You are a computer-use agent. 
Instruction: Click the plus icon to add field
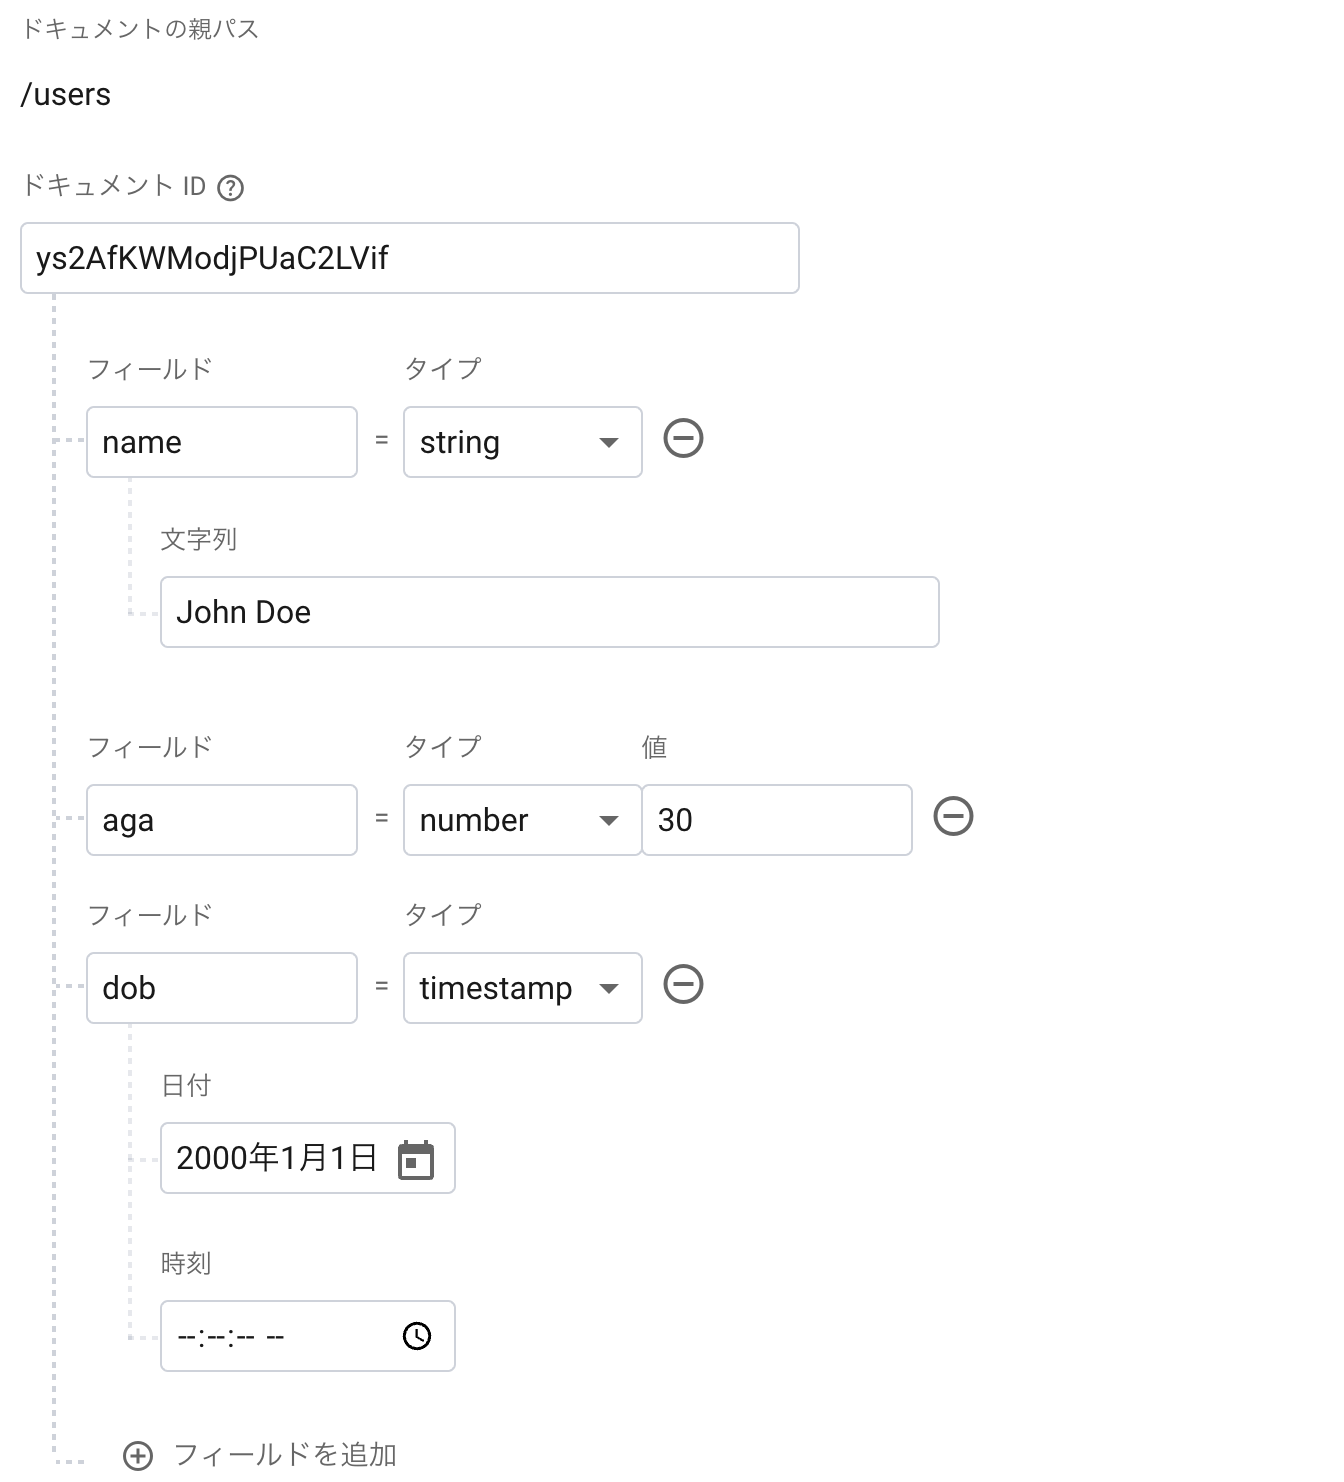[138, 1456]
